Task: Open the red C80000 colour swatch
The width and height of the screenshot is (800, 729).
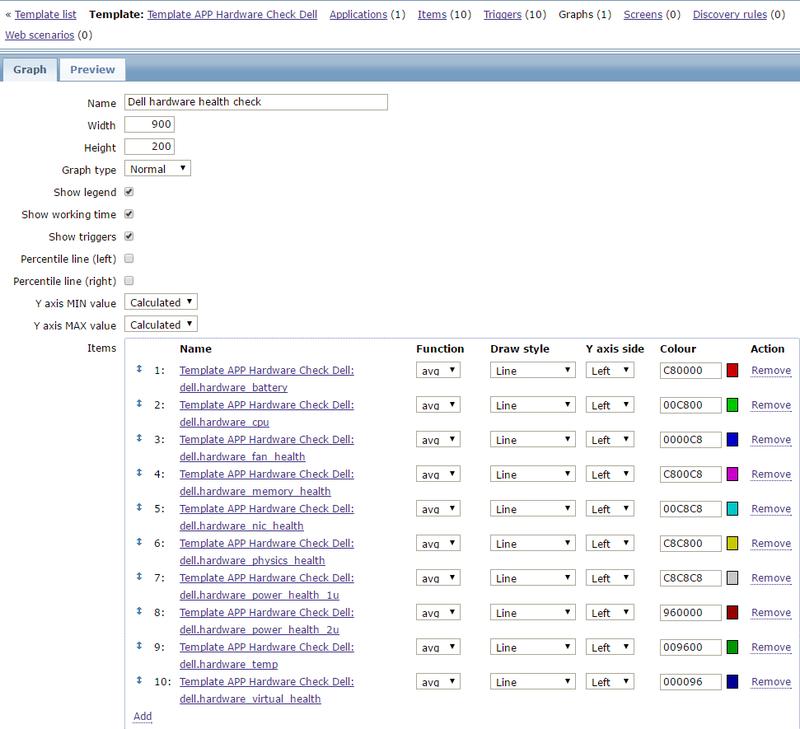Action: coord(732,371)
